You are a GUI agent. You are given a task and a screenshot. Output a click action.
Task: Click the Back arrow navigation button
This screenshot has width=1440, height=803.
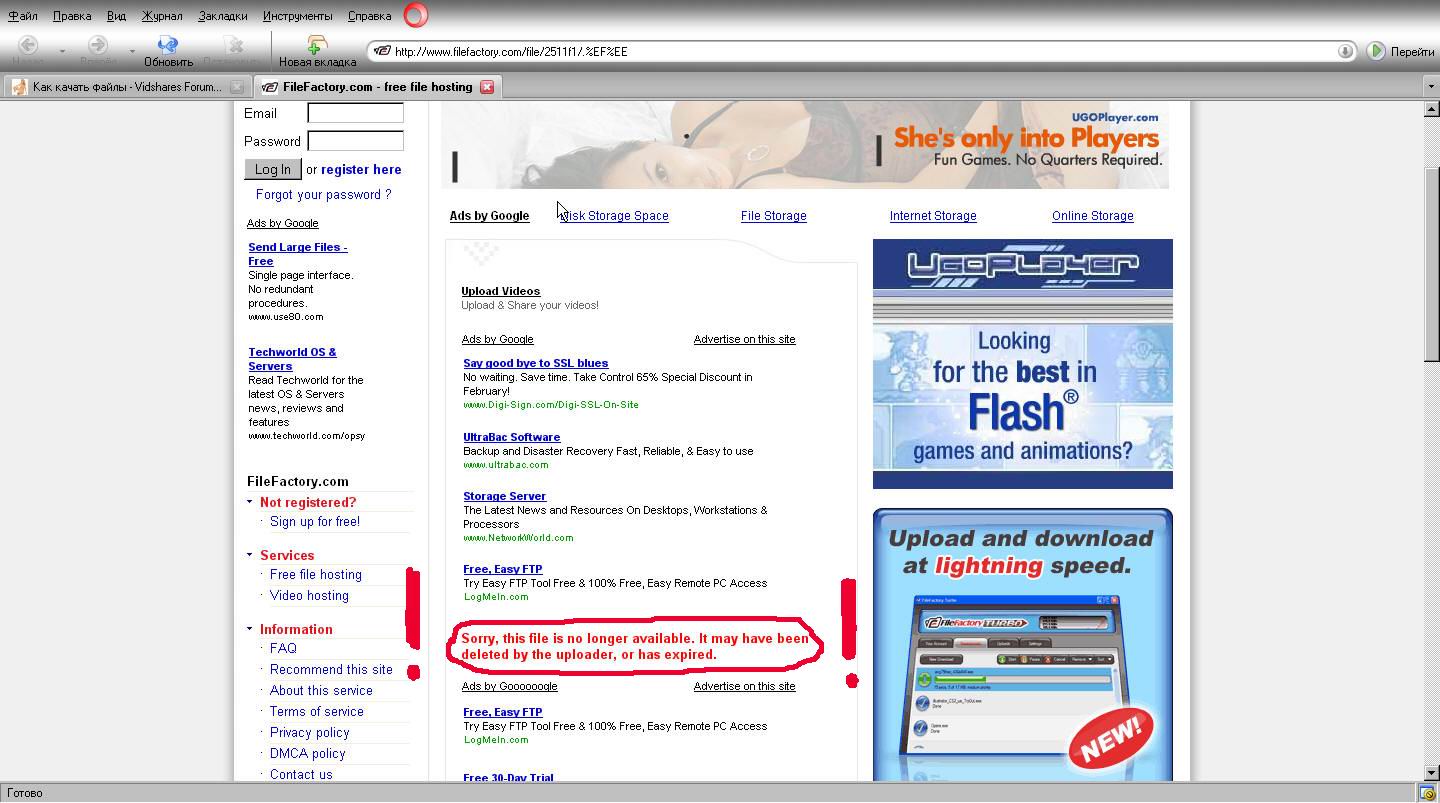click(x=28, y=45)
